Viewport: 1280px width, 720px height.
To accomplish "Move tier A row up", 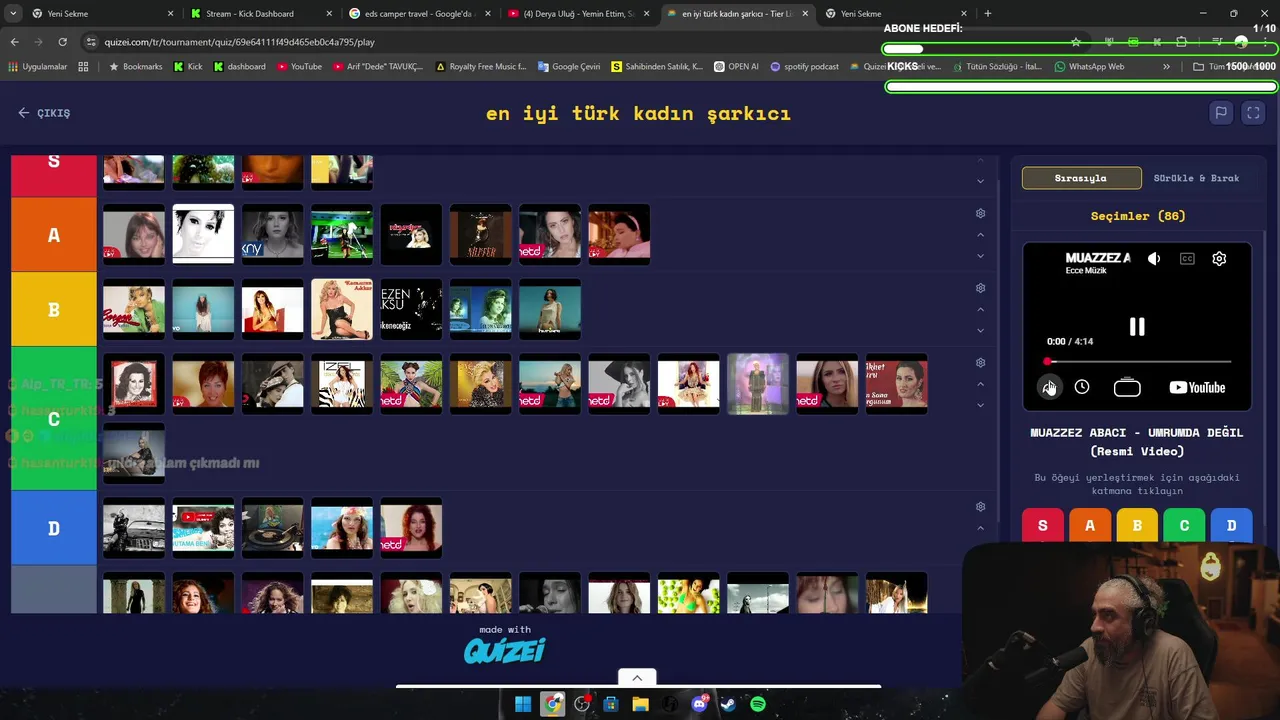I will coord(980,235).
